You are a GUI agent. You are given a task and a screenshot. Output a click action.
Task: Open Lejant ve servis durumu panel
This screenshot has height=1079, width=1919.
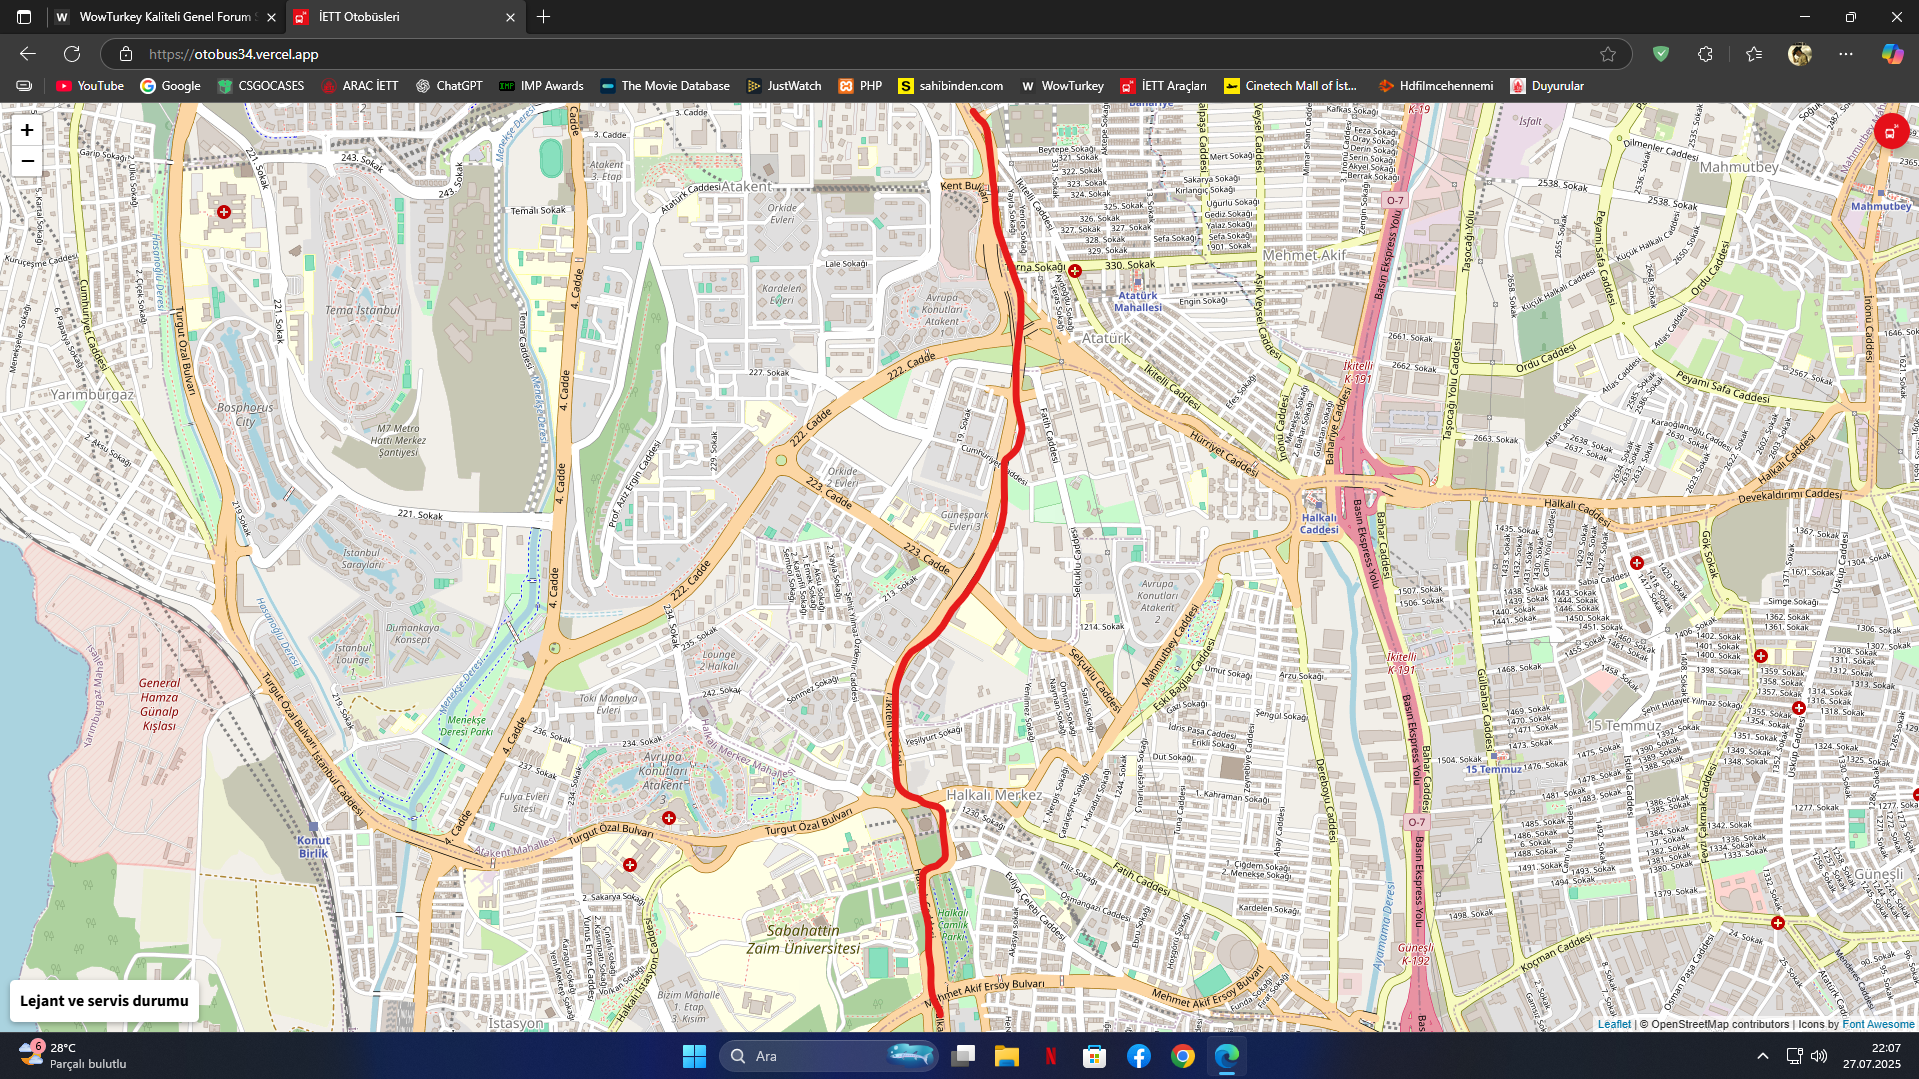pyautogui.click(x=104, y=1001)
